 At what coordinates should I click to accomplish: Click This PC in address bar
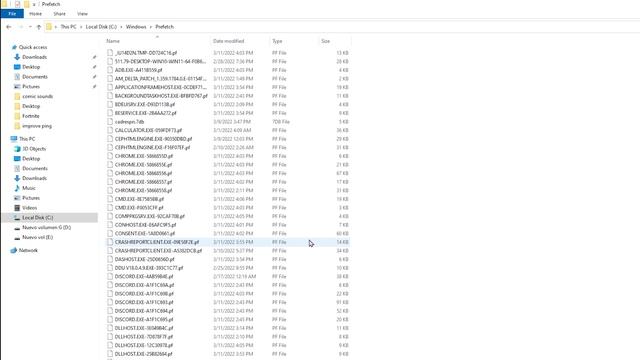[x=69, y=27]
